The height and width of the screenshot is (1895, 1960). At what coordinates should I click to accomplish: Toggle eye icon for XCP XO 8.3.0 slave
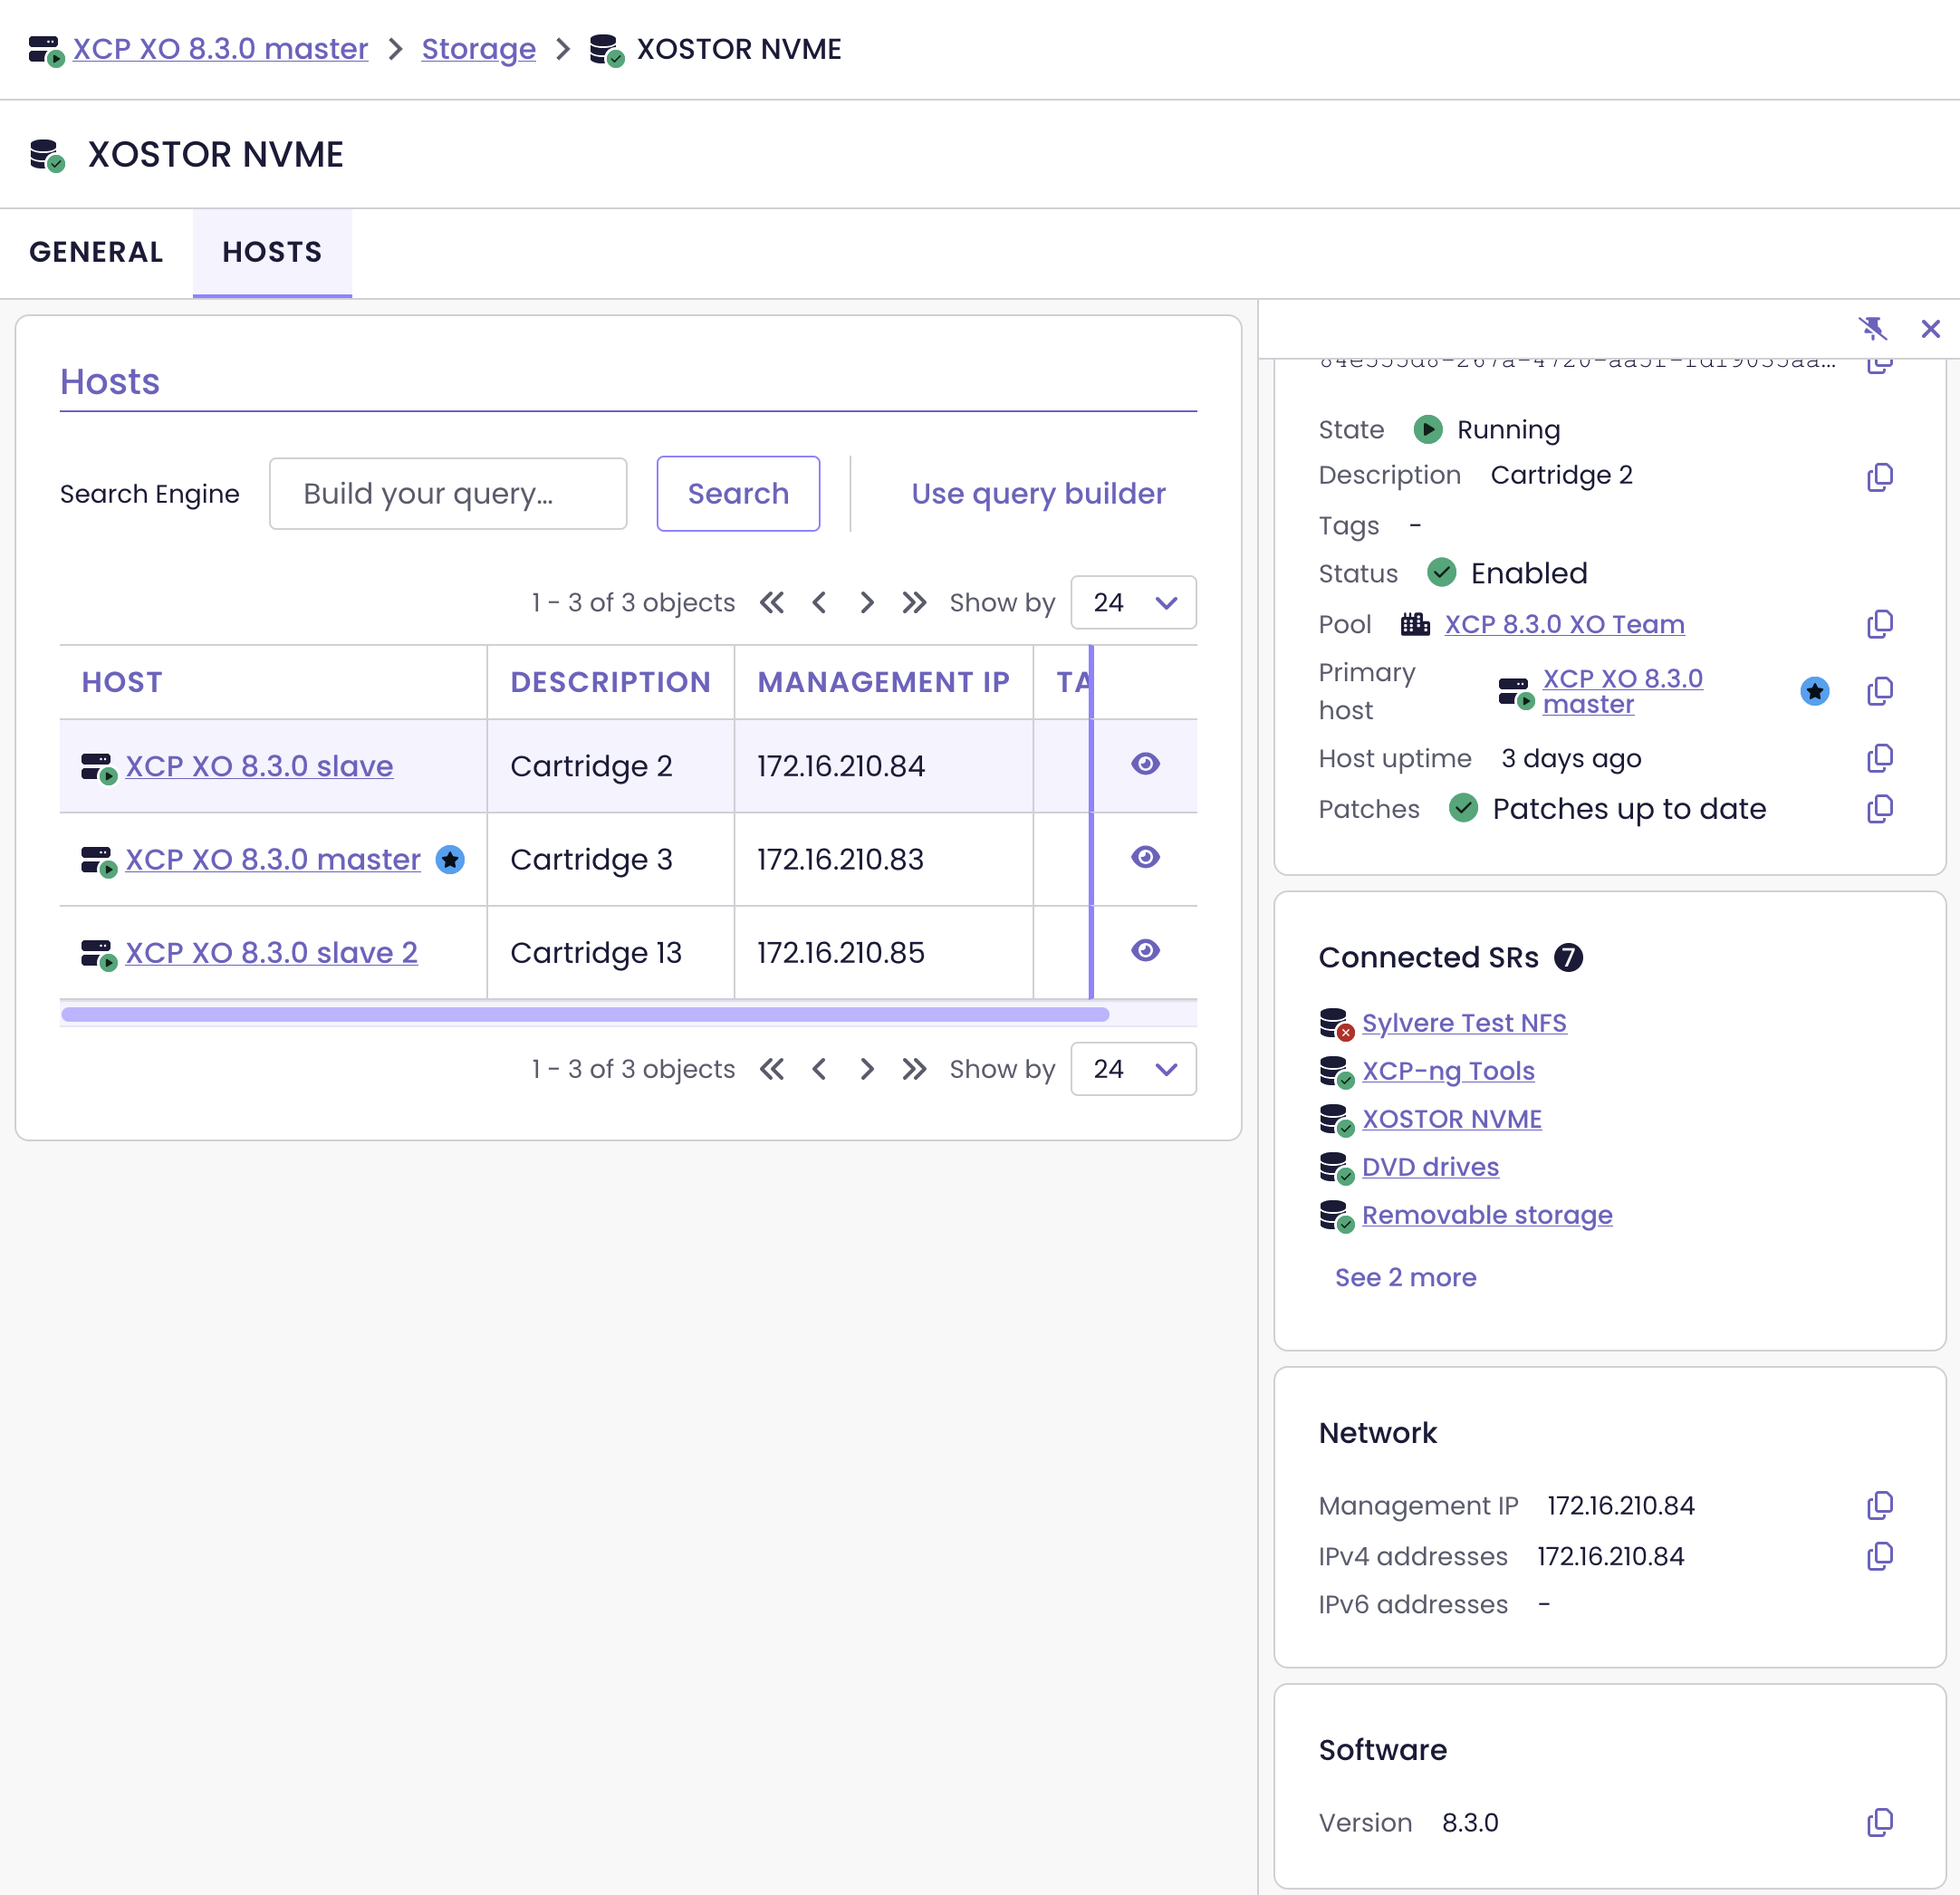[x=1145, y=764]
